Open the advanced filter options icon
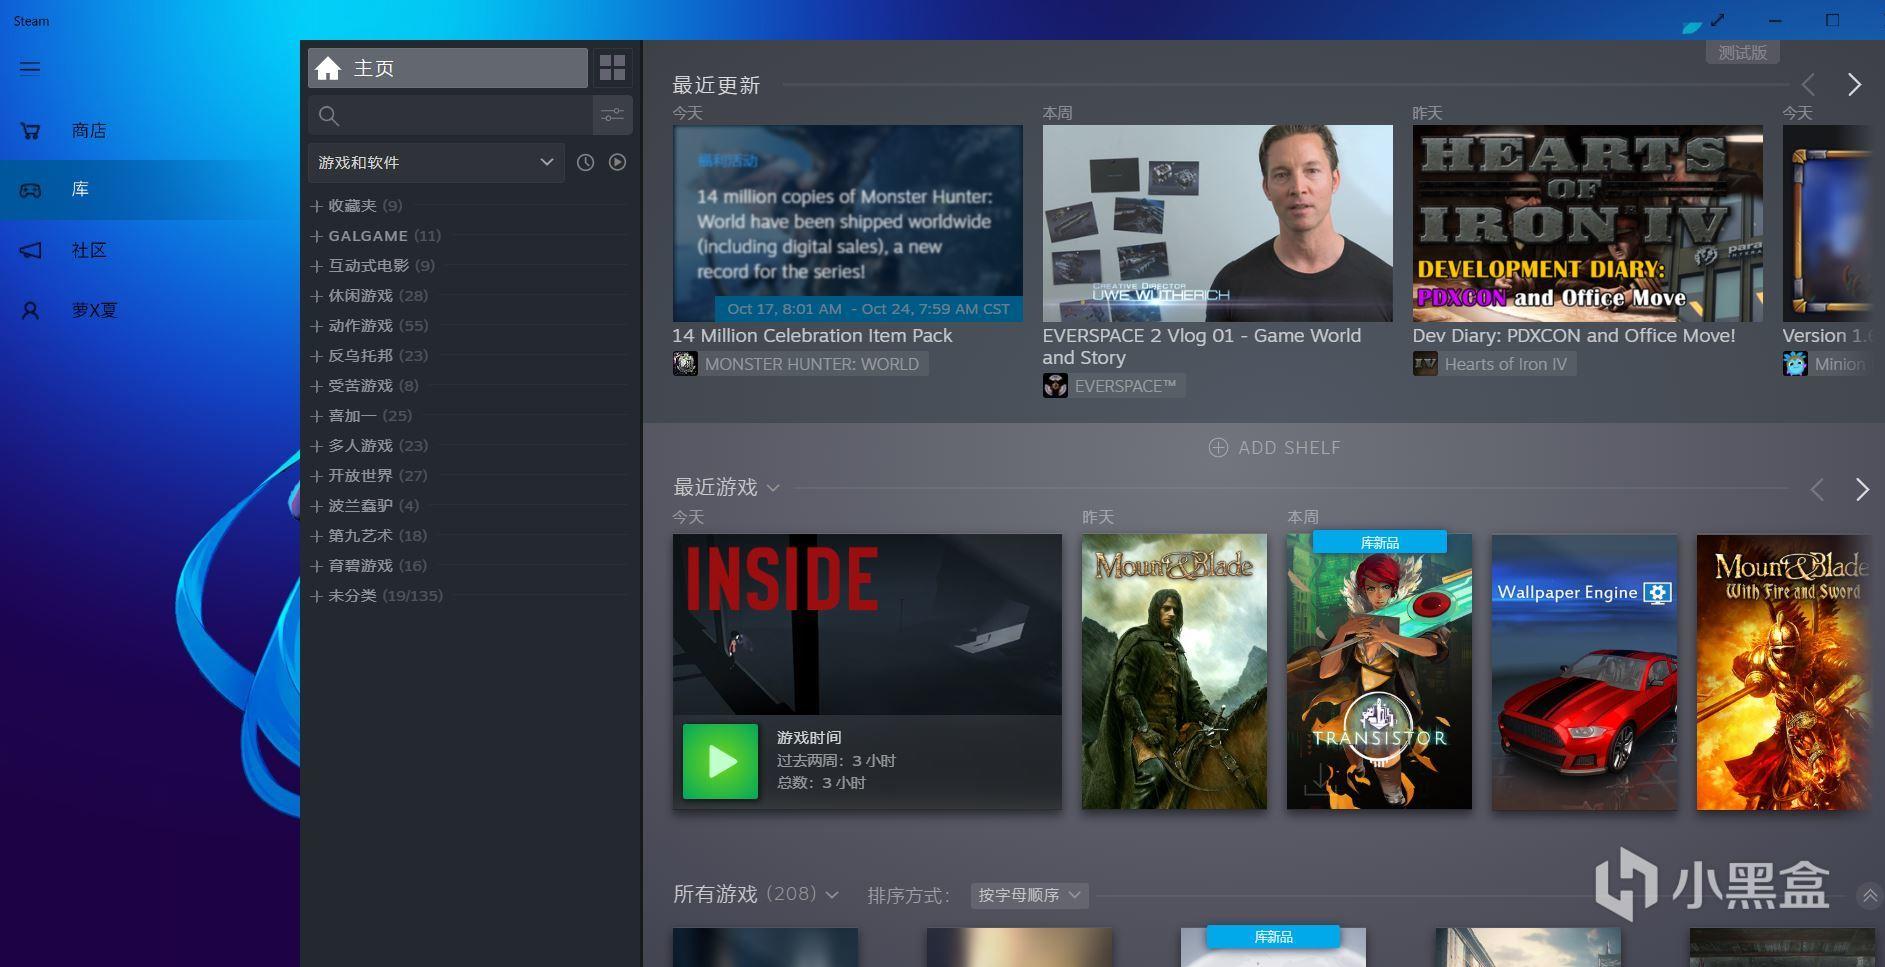 [612, 115]
